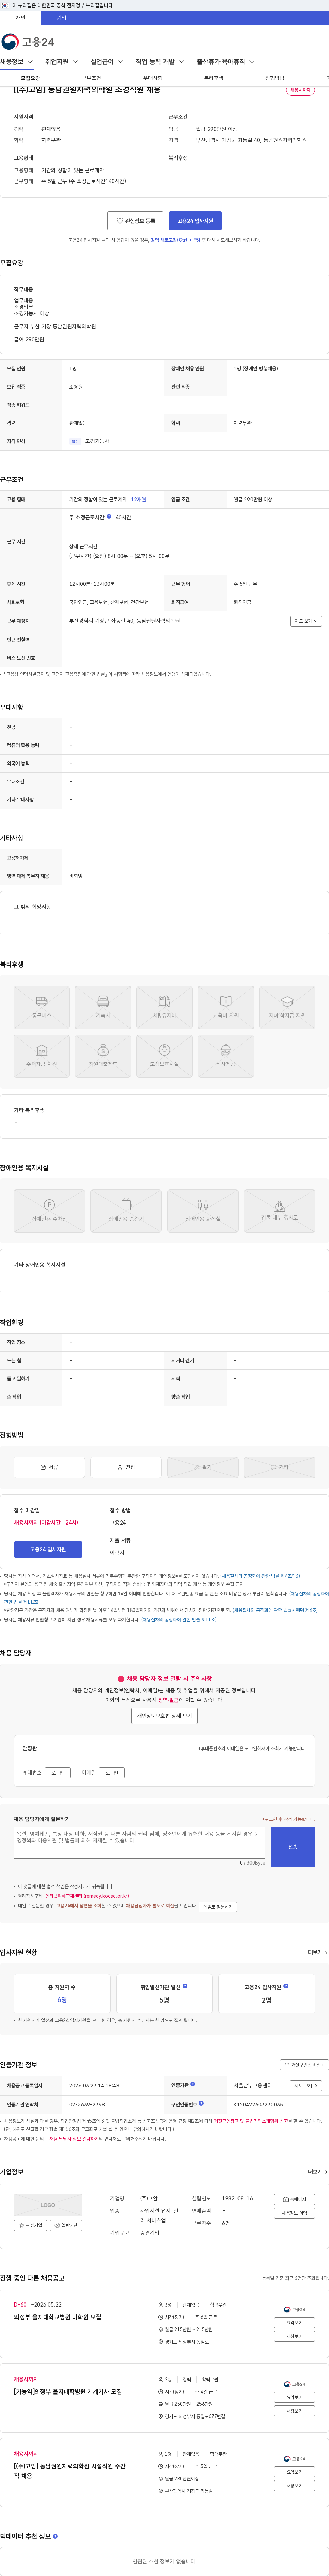
Task: Open the 지도 보기 dropdown for 근무 예정지
Action: tap(306, 621)
